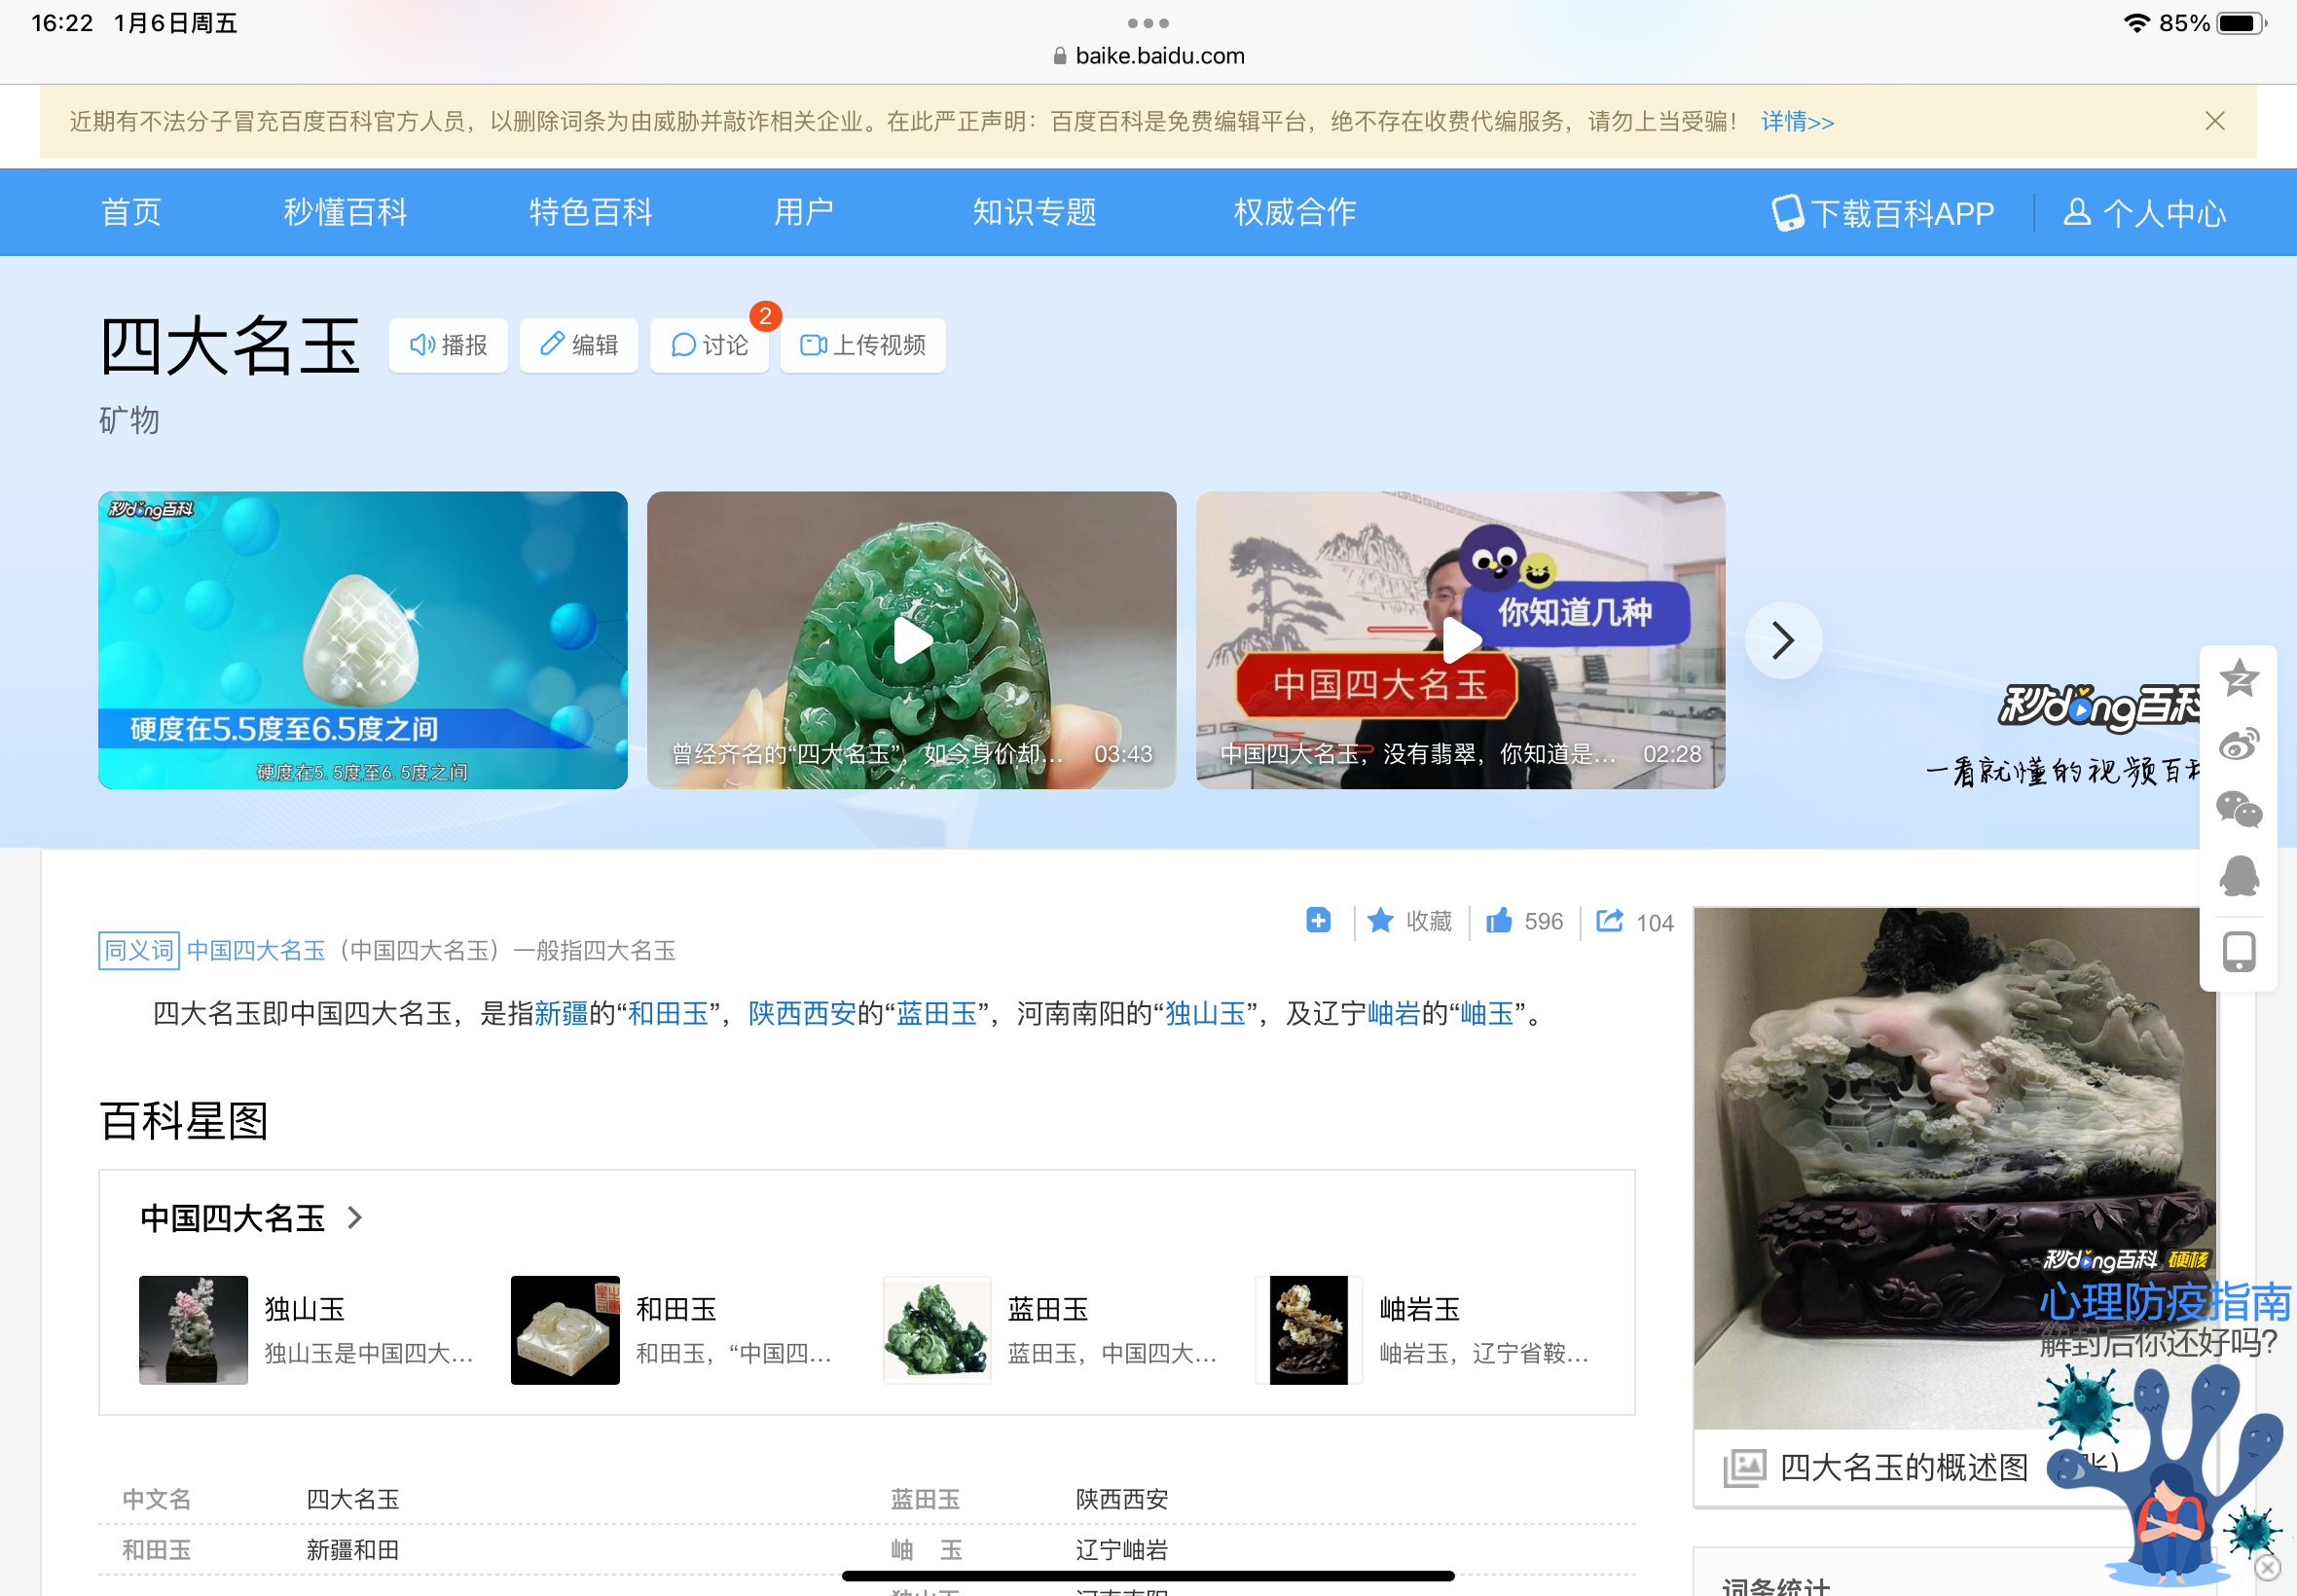Close the yellow warning notice banner
This screenshot has height=1596, width=2297.
(2215, 121)
